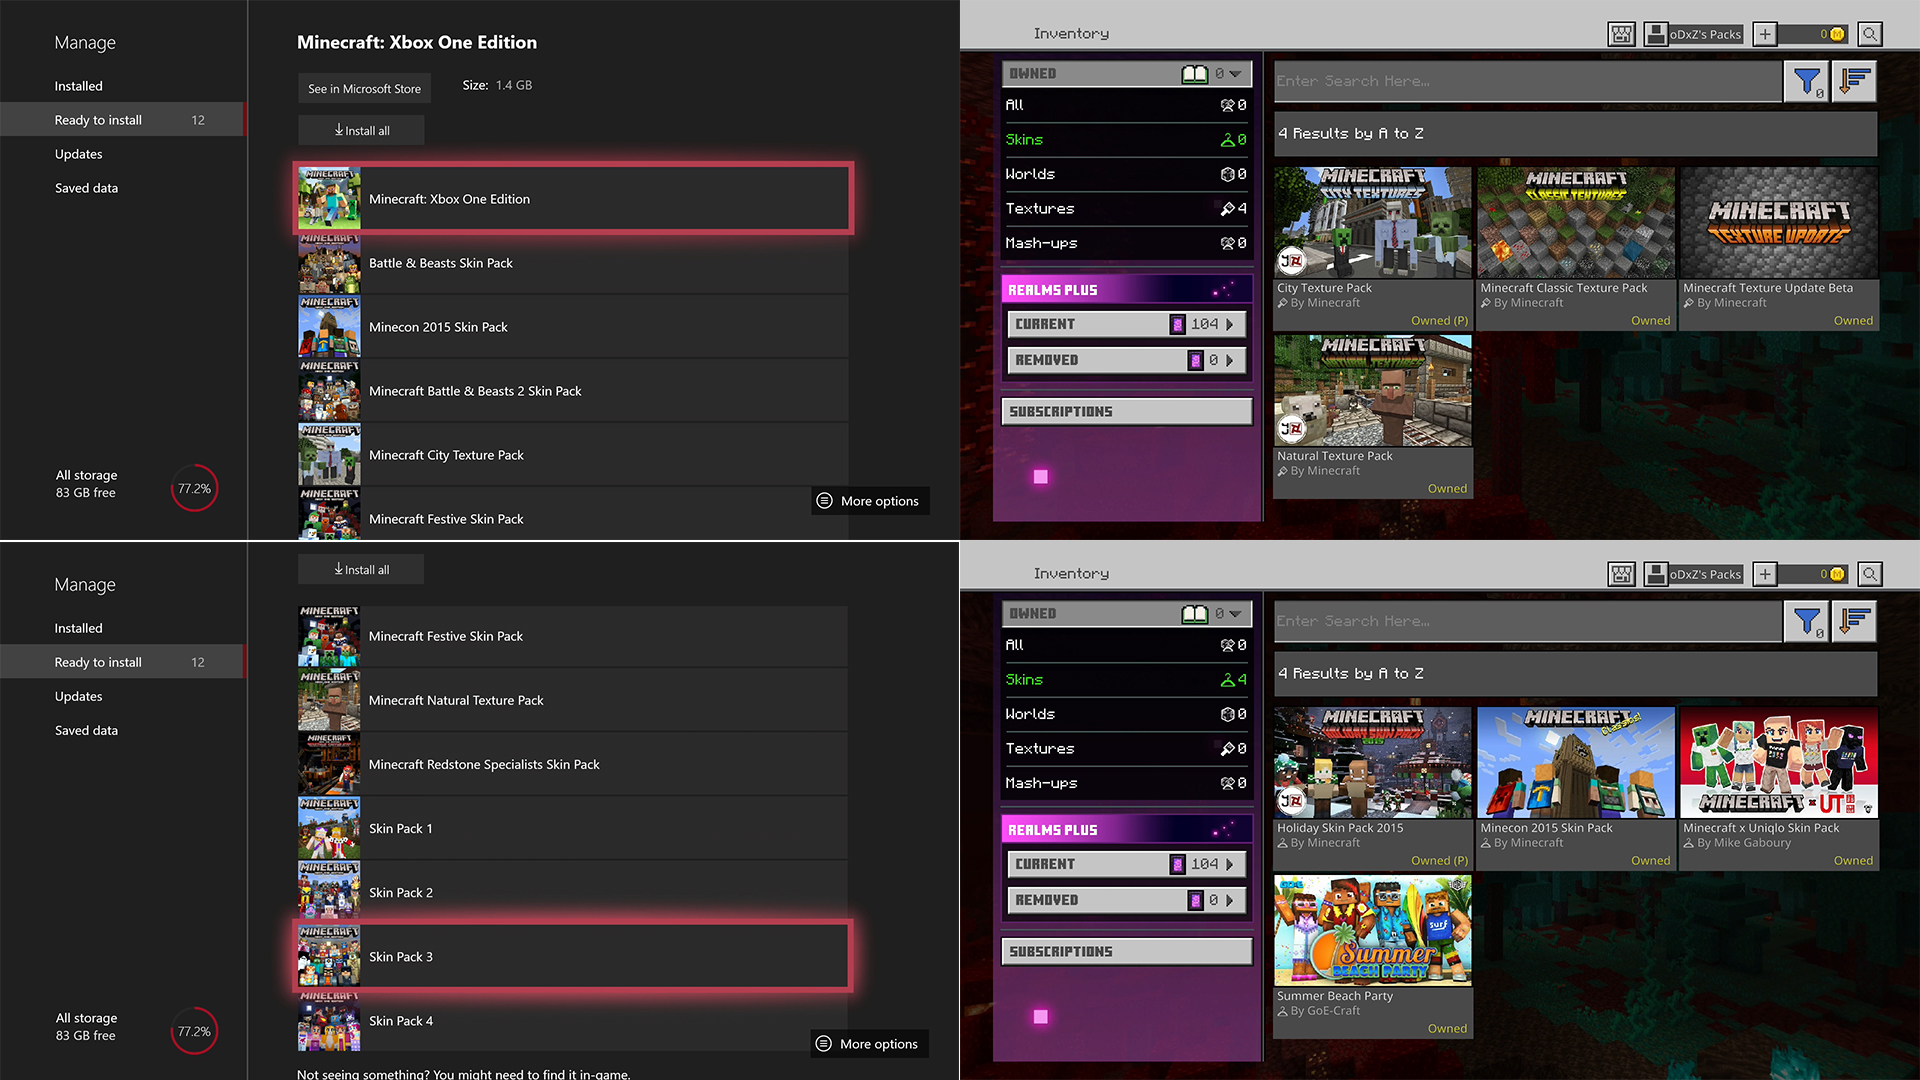Click Skin Pack 1 cover icon
The width and height of the screenshot is (1920, 1080).
click(329, 829)
